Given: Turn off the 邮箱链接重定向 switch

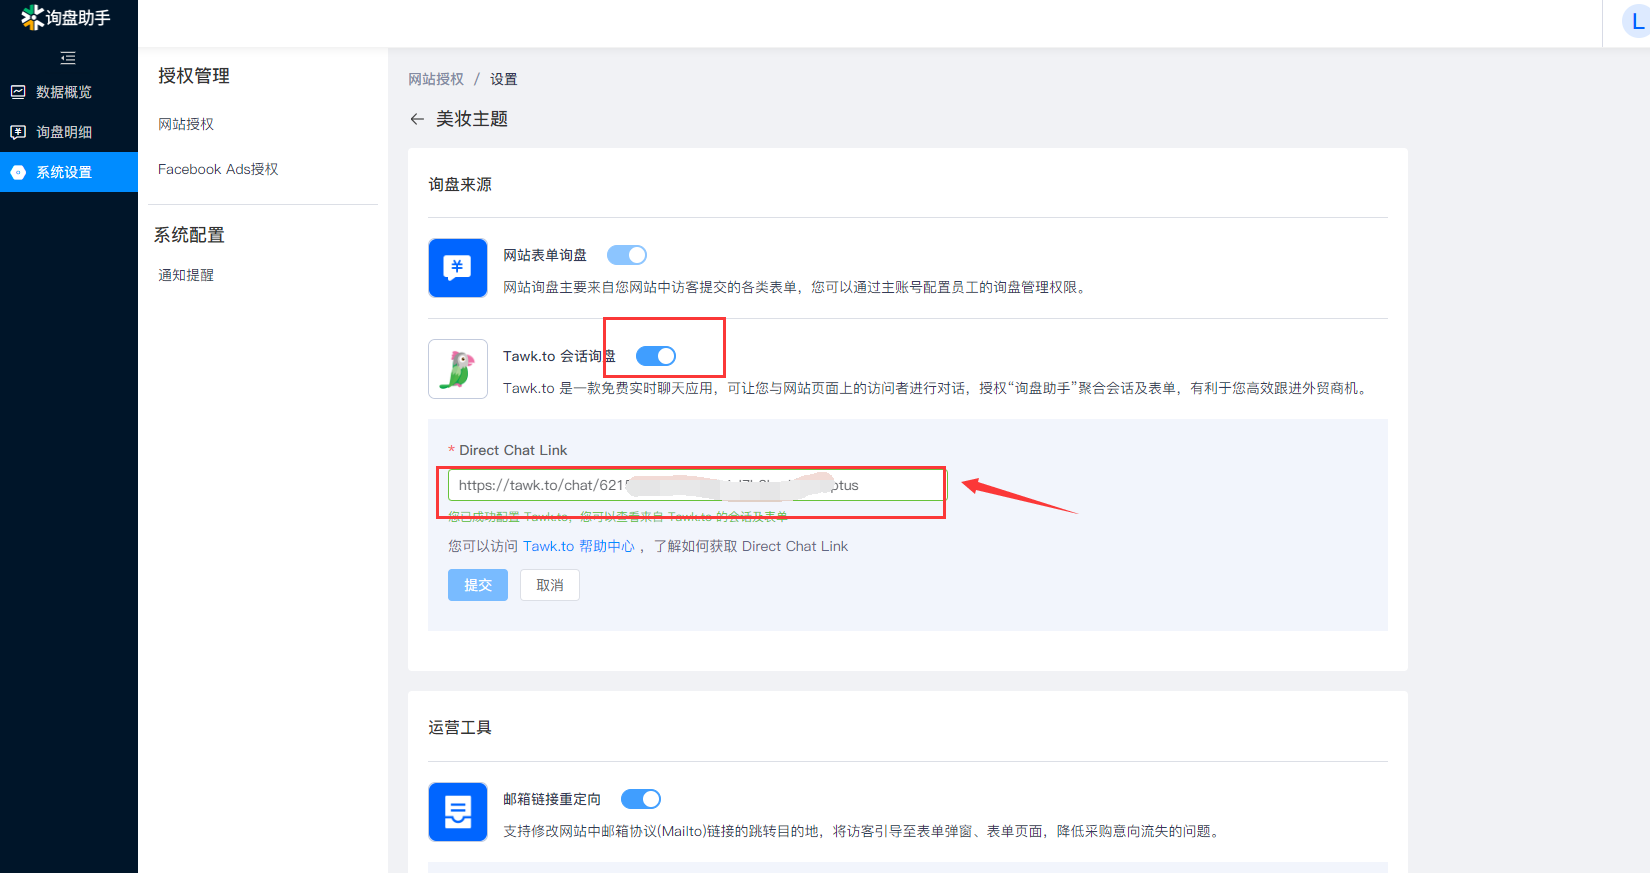Looking at the screenshot, I should tap(641, 799).
